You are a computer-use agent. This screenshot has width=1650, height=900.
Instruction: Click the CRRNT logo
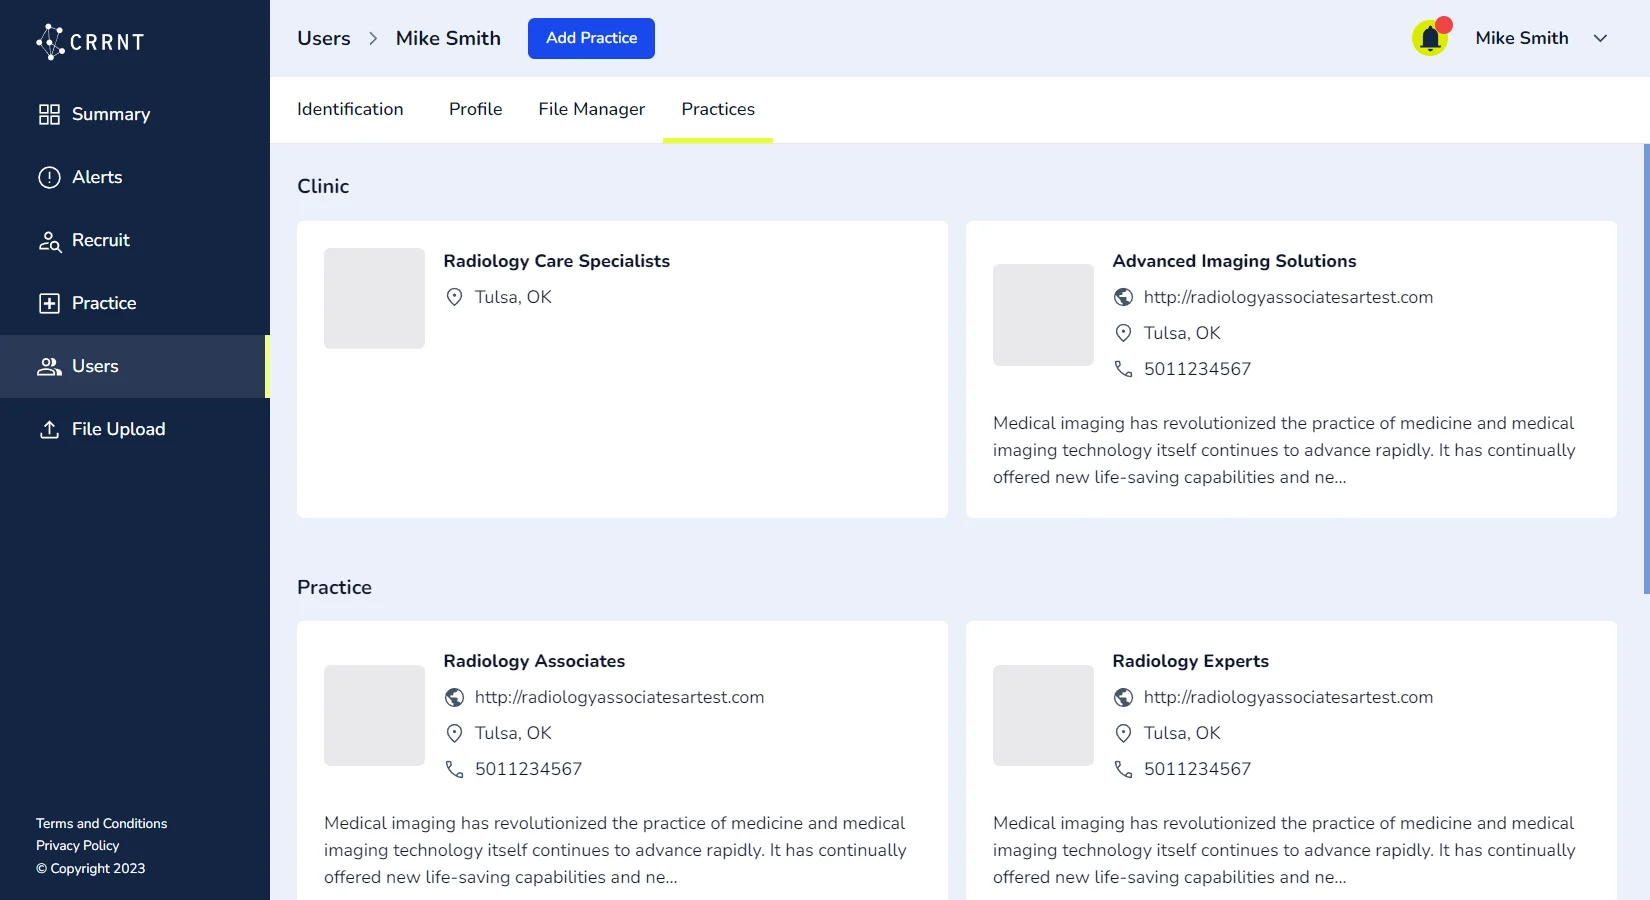[91, 42]
